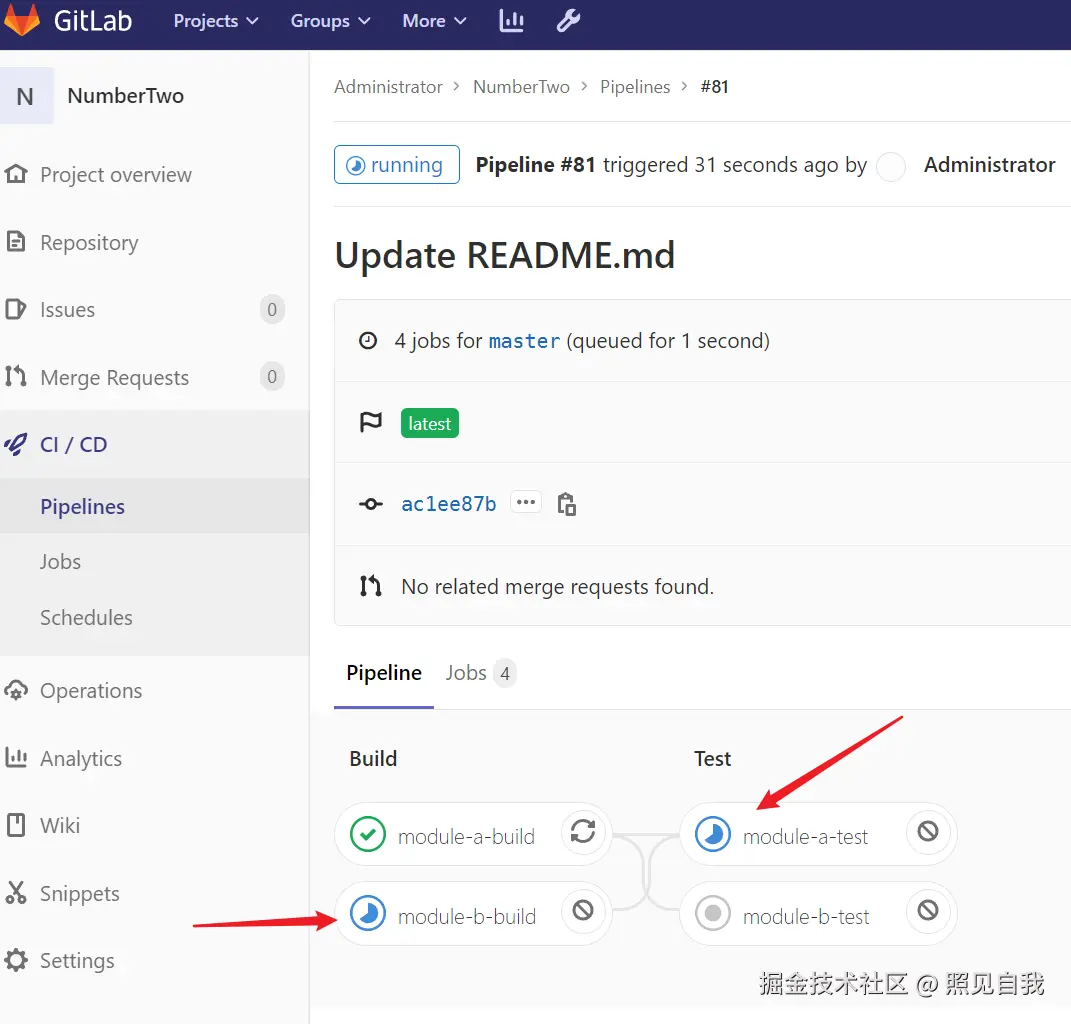Select Schedules under CI / CD

pos(86,618)
